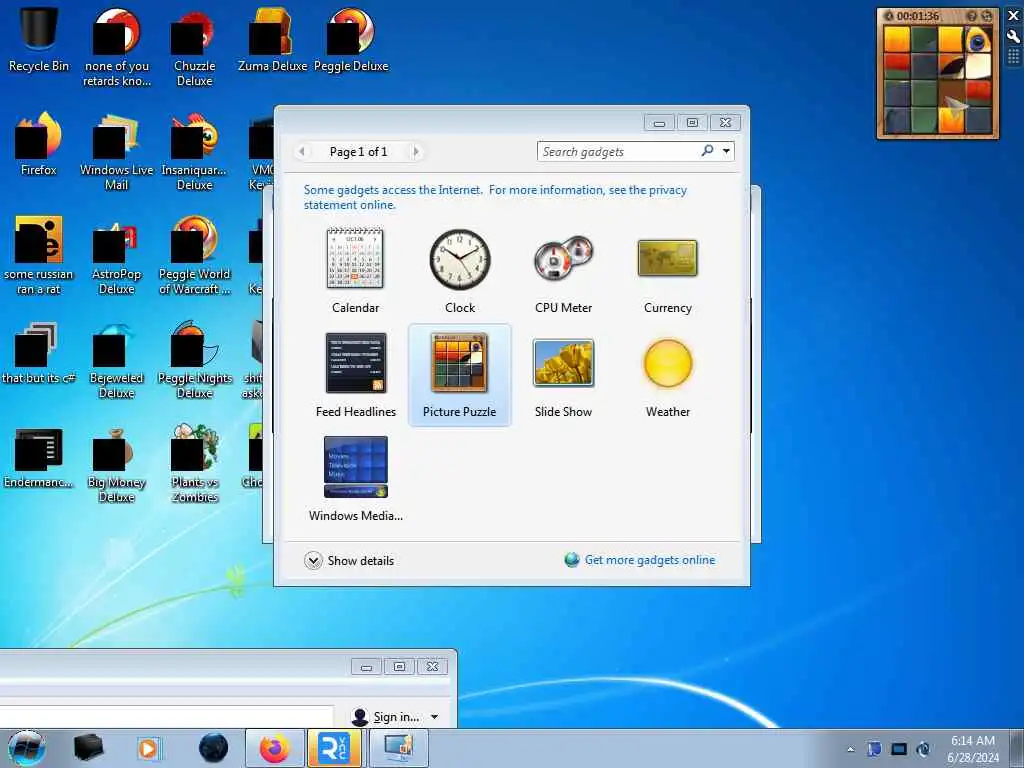The width and height of the screenshot is (1024, 768).
Task: Slide the toucan eye puzzle tile
Action: (x=979, y=40)
